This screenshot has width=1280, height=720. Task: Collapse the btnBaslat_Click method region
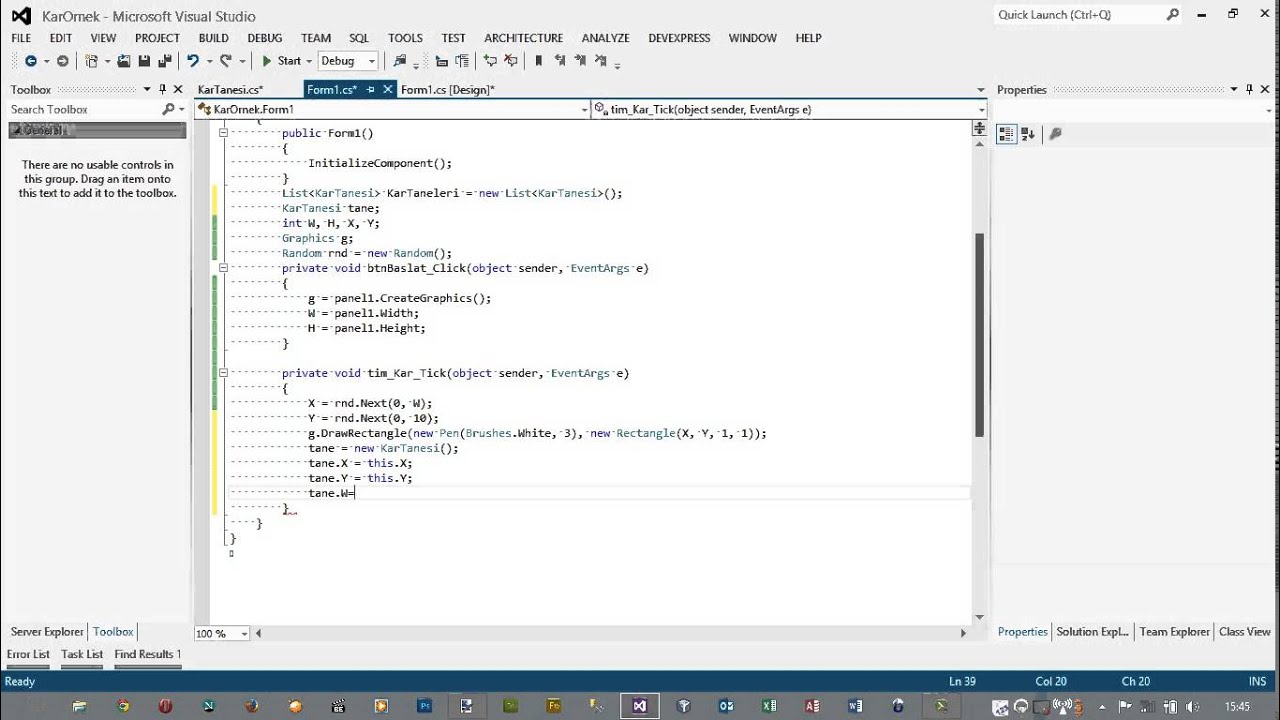click(x=223, y=268)
